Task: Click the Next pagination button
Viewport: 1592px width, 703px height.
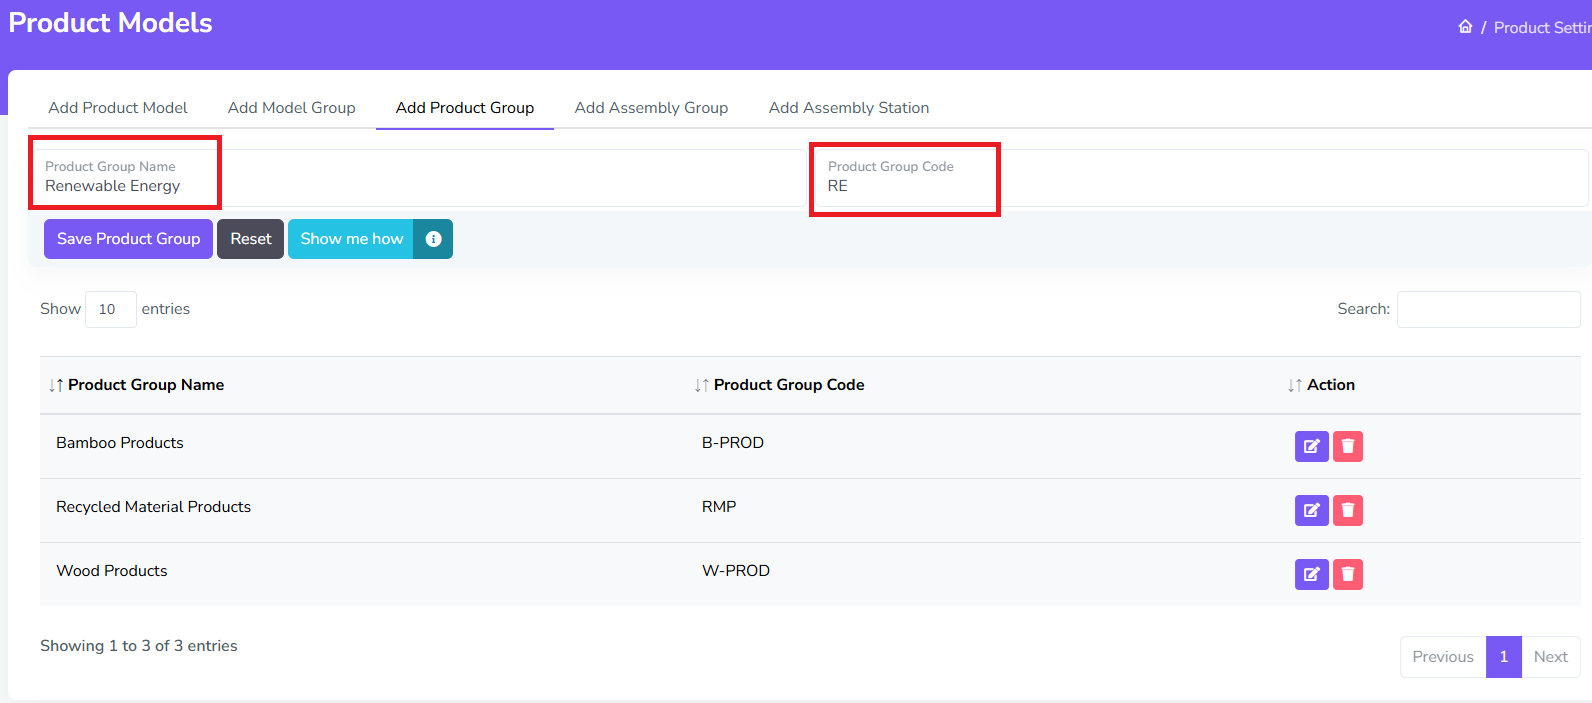Action: (1550, 657)
